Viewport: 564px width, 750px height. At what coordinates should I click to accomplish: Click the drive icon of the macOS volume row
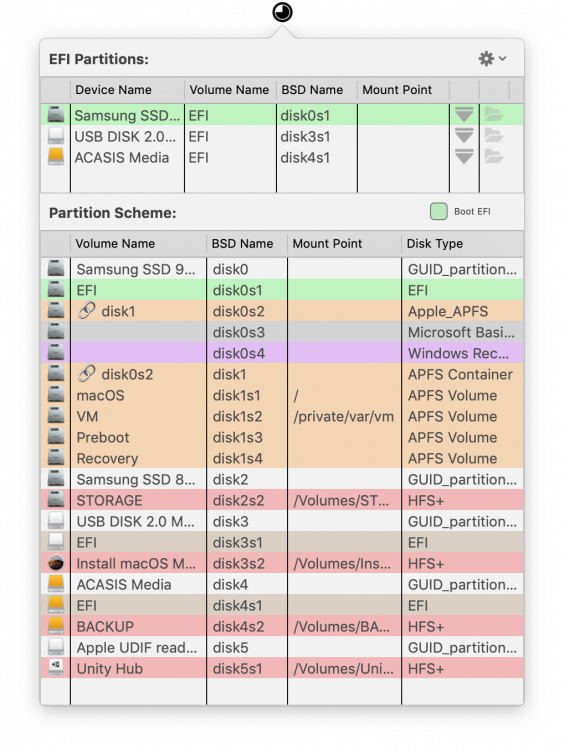56,395
